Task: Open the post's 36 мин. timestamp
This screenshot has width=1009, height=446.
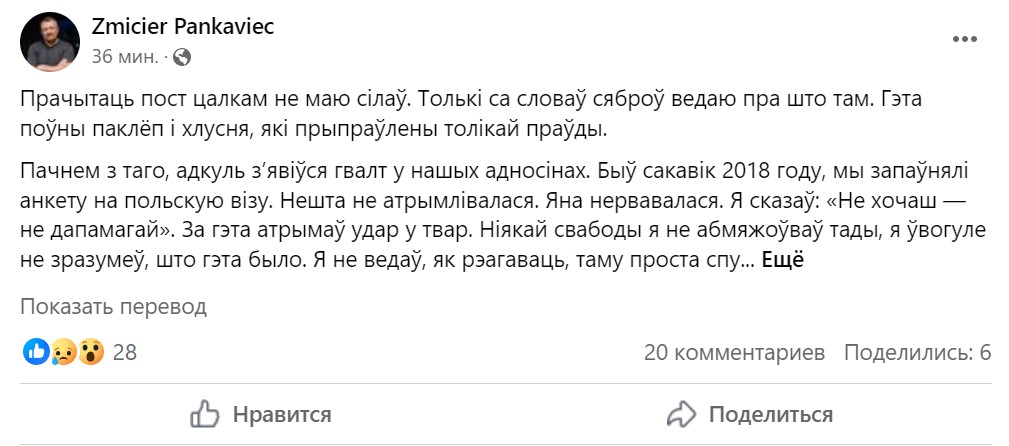Action: click(x=124, y=57)
